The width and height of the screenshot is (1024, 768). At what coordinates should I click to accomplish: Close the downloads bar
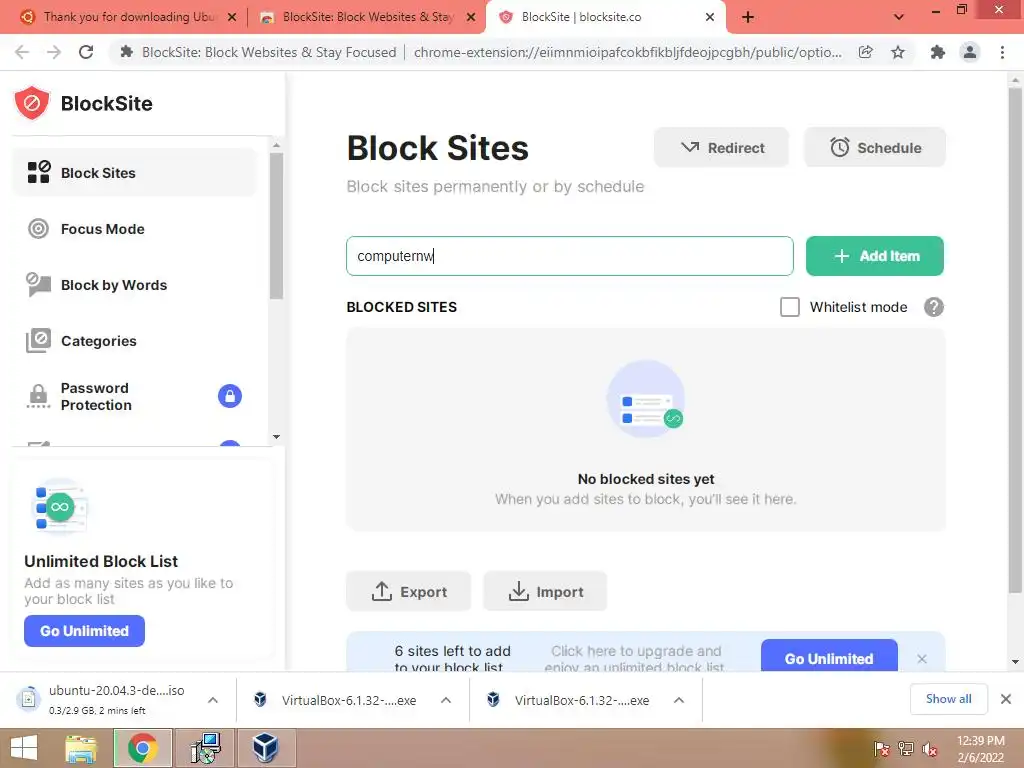[x=1006, y=699]
